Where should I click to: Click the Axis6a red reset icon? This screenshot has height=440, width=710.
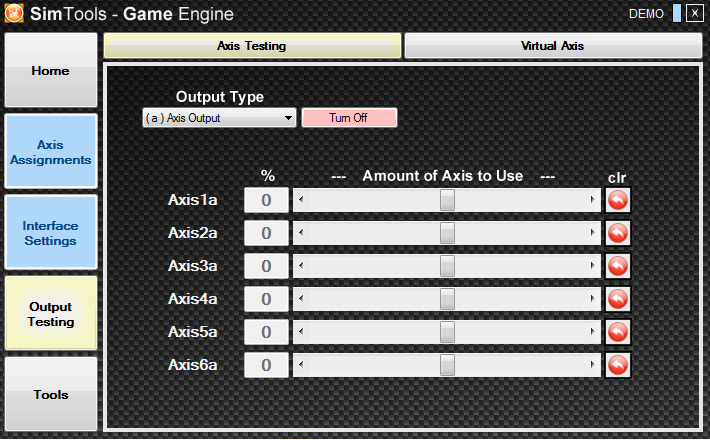pyautogui.click(x=618, y=365)
